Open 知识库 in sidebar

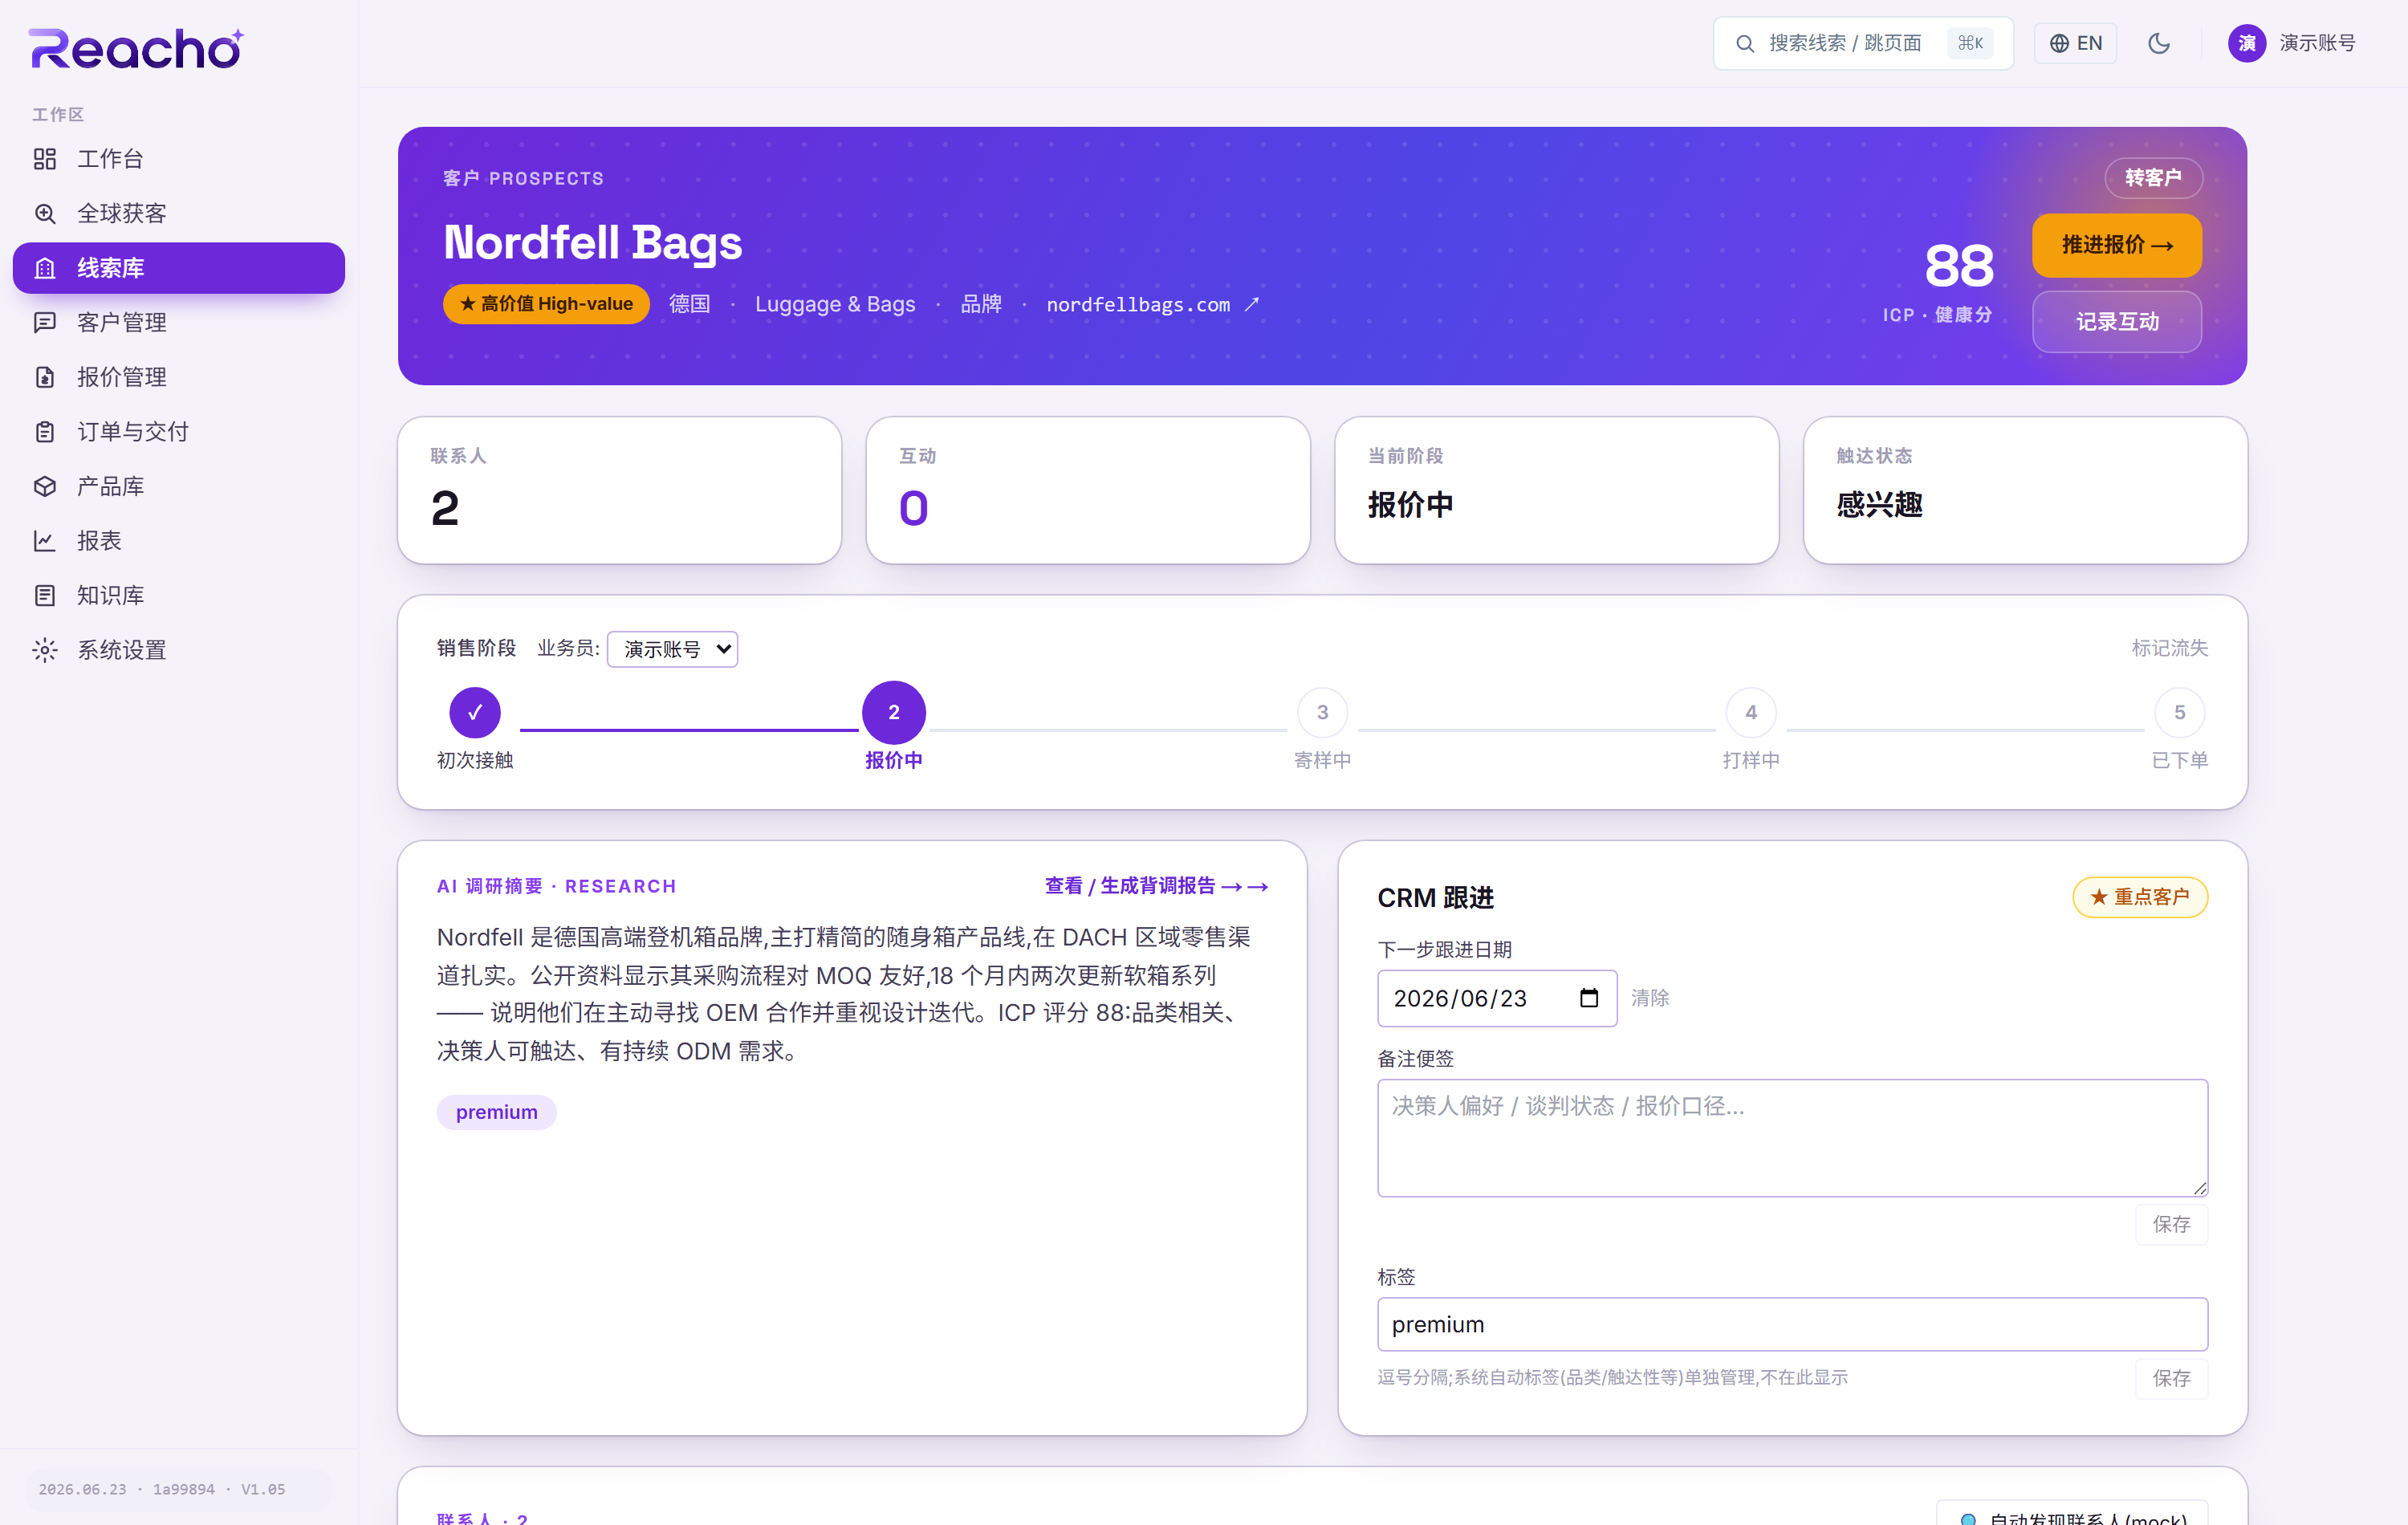(179, 595)
